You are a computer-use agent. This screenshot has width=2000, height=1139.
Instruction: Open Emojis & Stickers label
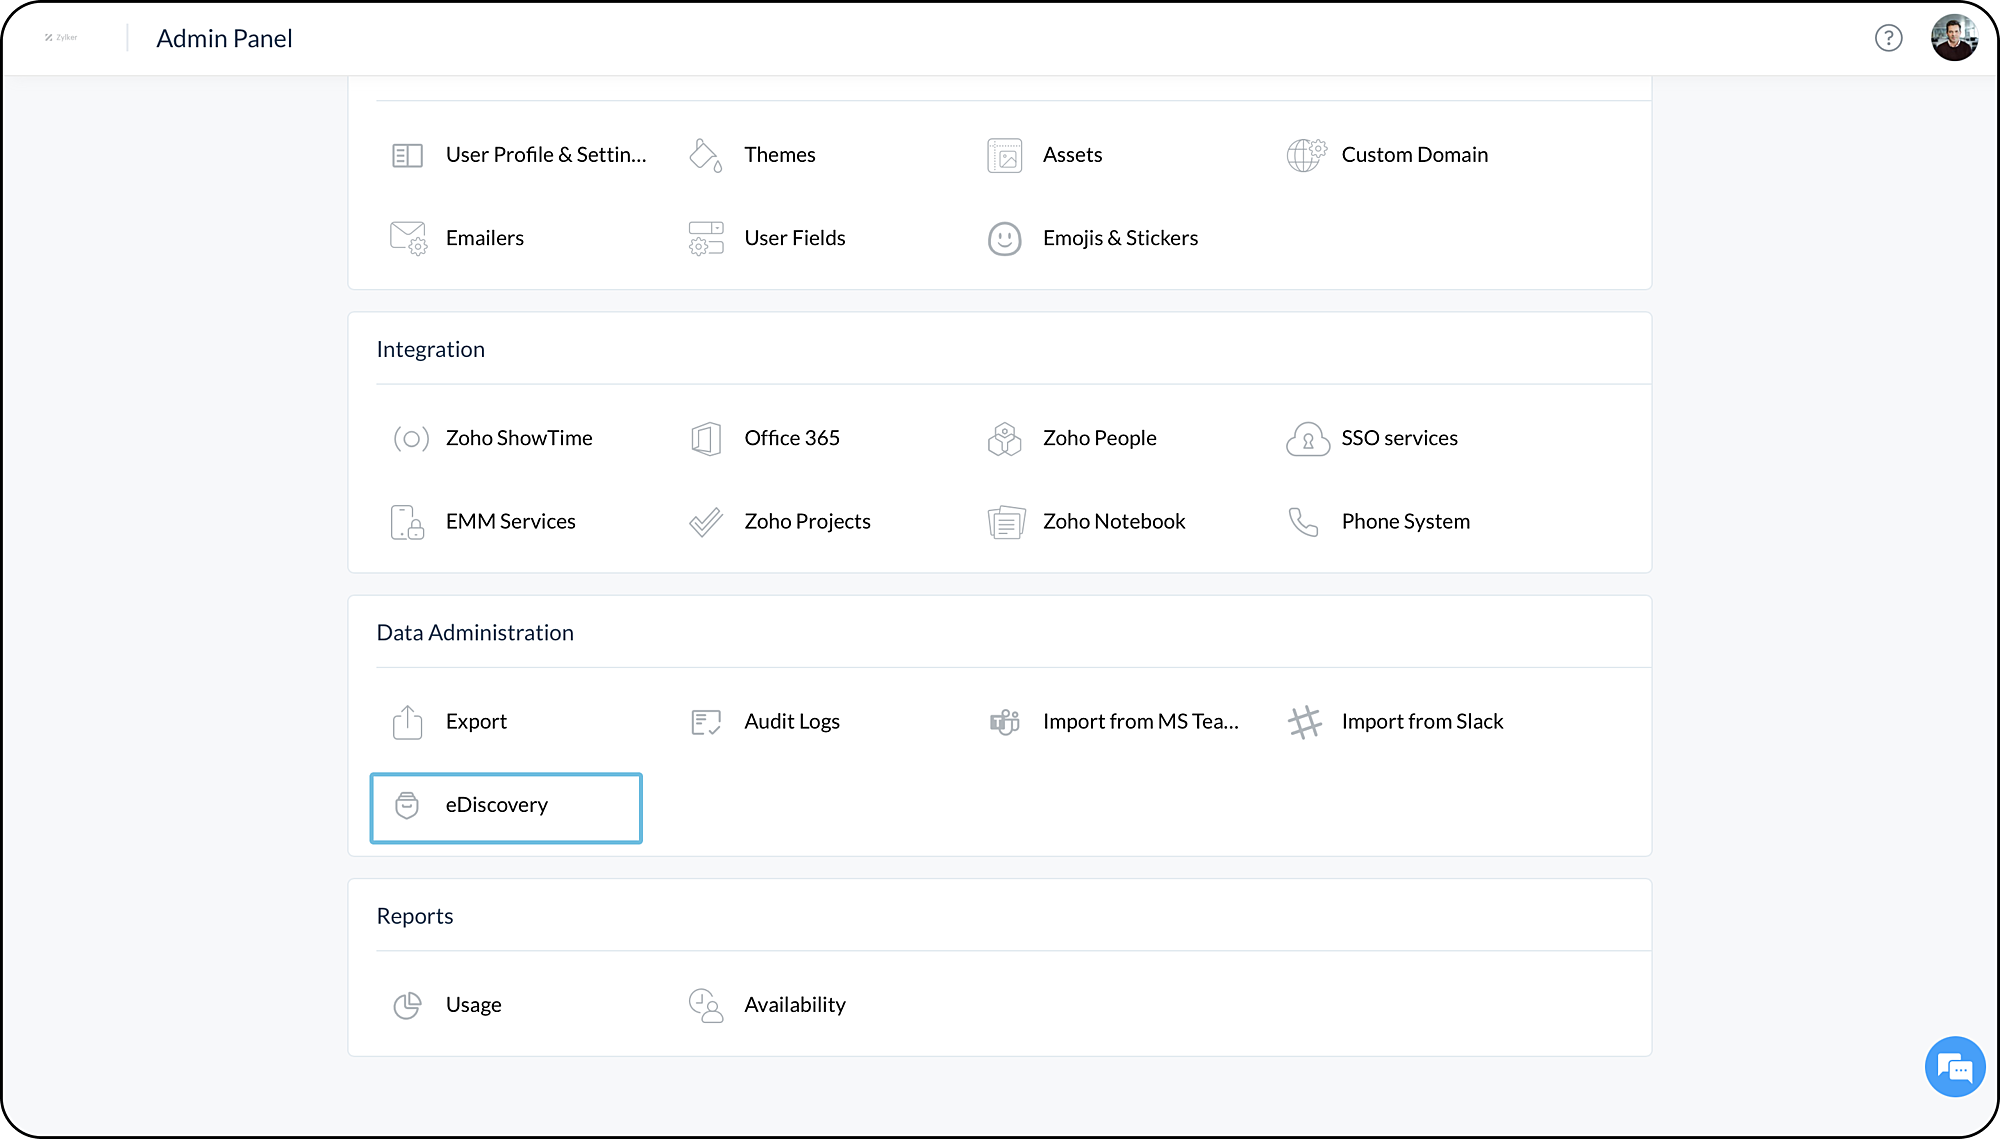pos(1120,238)
